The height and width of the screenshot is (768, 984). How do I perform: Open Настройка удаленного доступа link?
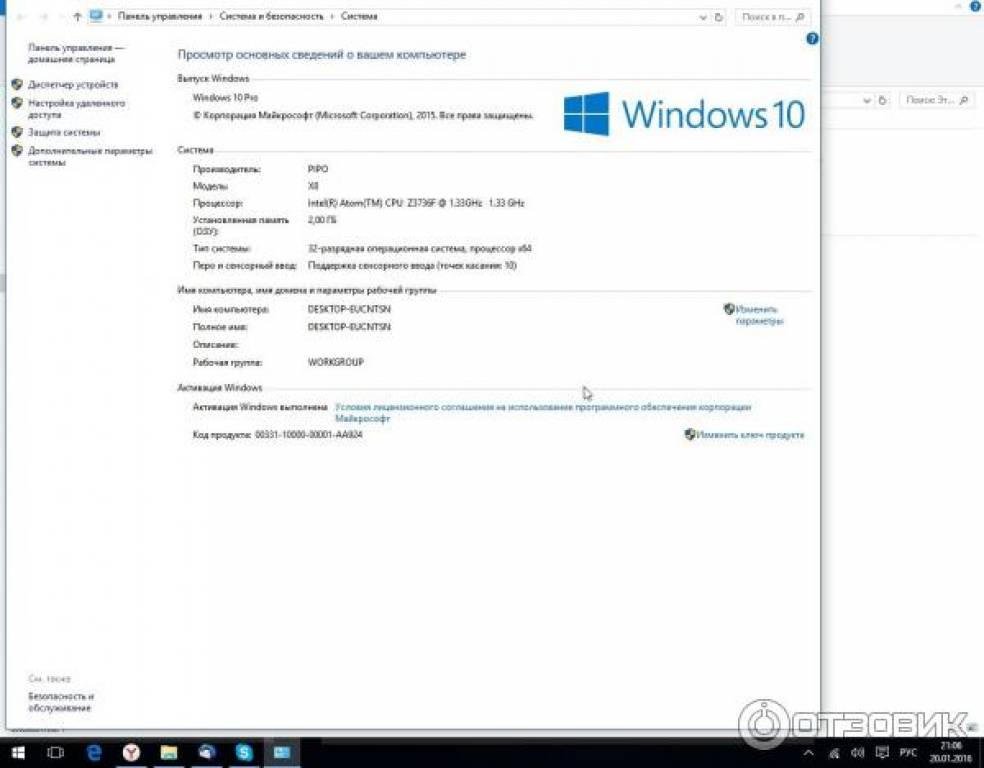(76, 109)
